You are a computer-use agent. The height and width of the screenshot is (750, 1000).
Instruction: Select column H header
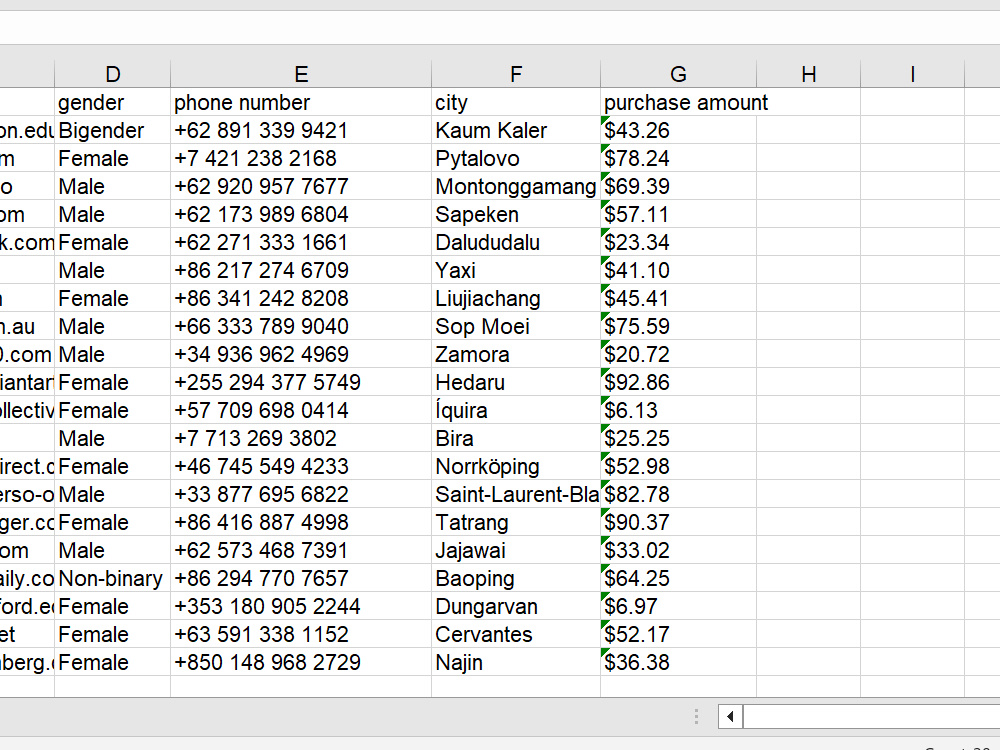click(809, 74)
